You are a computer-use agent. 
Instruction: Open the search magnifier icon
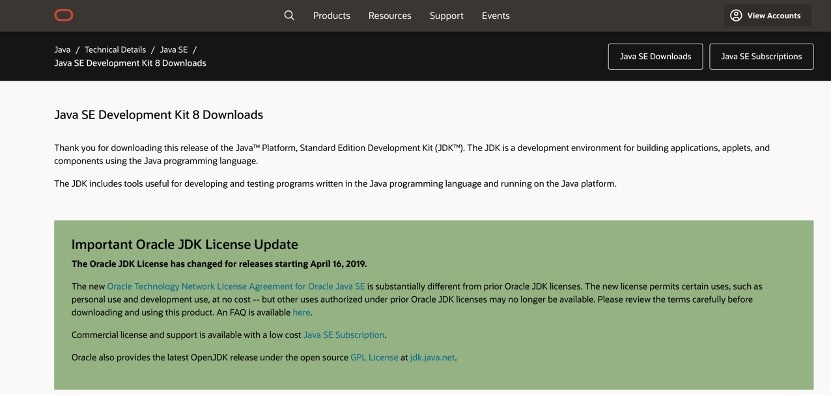[289, 15]
